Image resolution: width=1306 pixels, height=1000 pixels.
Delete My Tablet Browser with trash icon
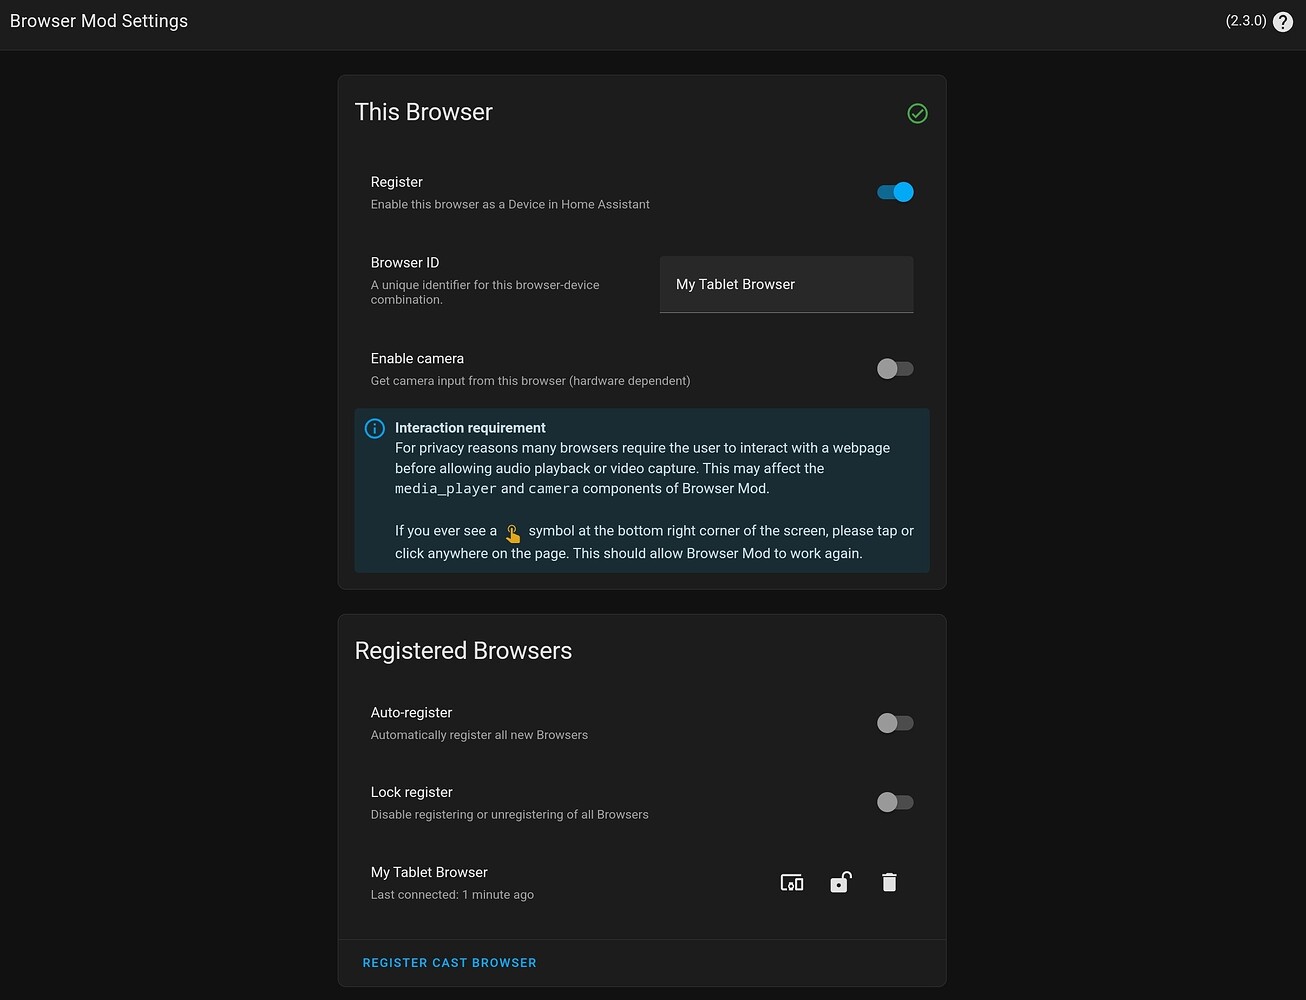889,882
